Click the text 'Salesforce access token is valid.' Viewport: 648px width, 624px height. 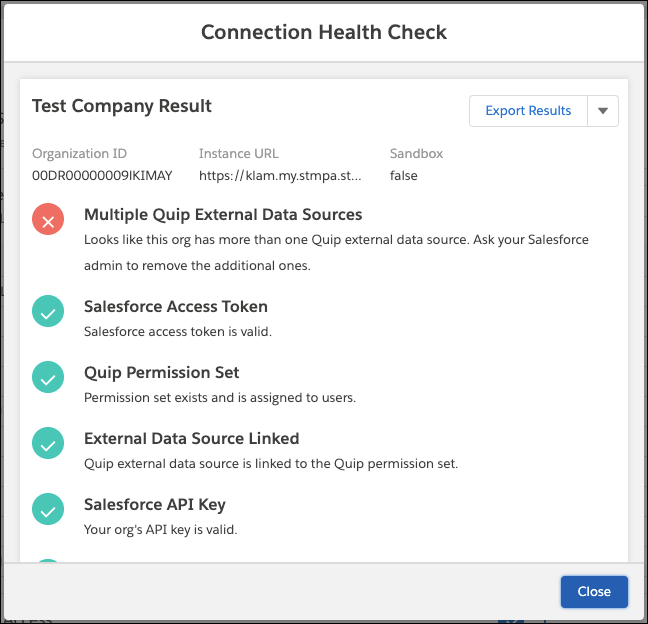click(178, 332)
